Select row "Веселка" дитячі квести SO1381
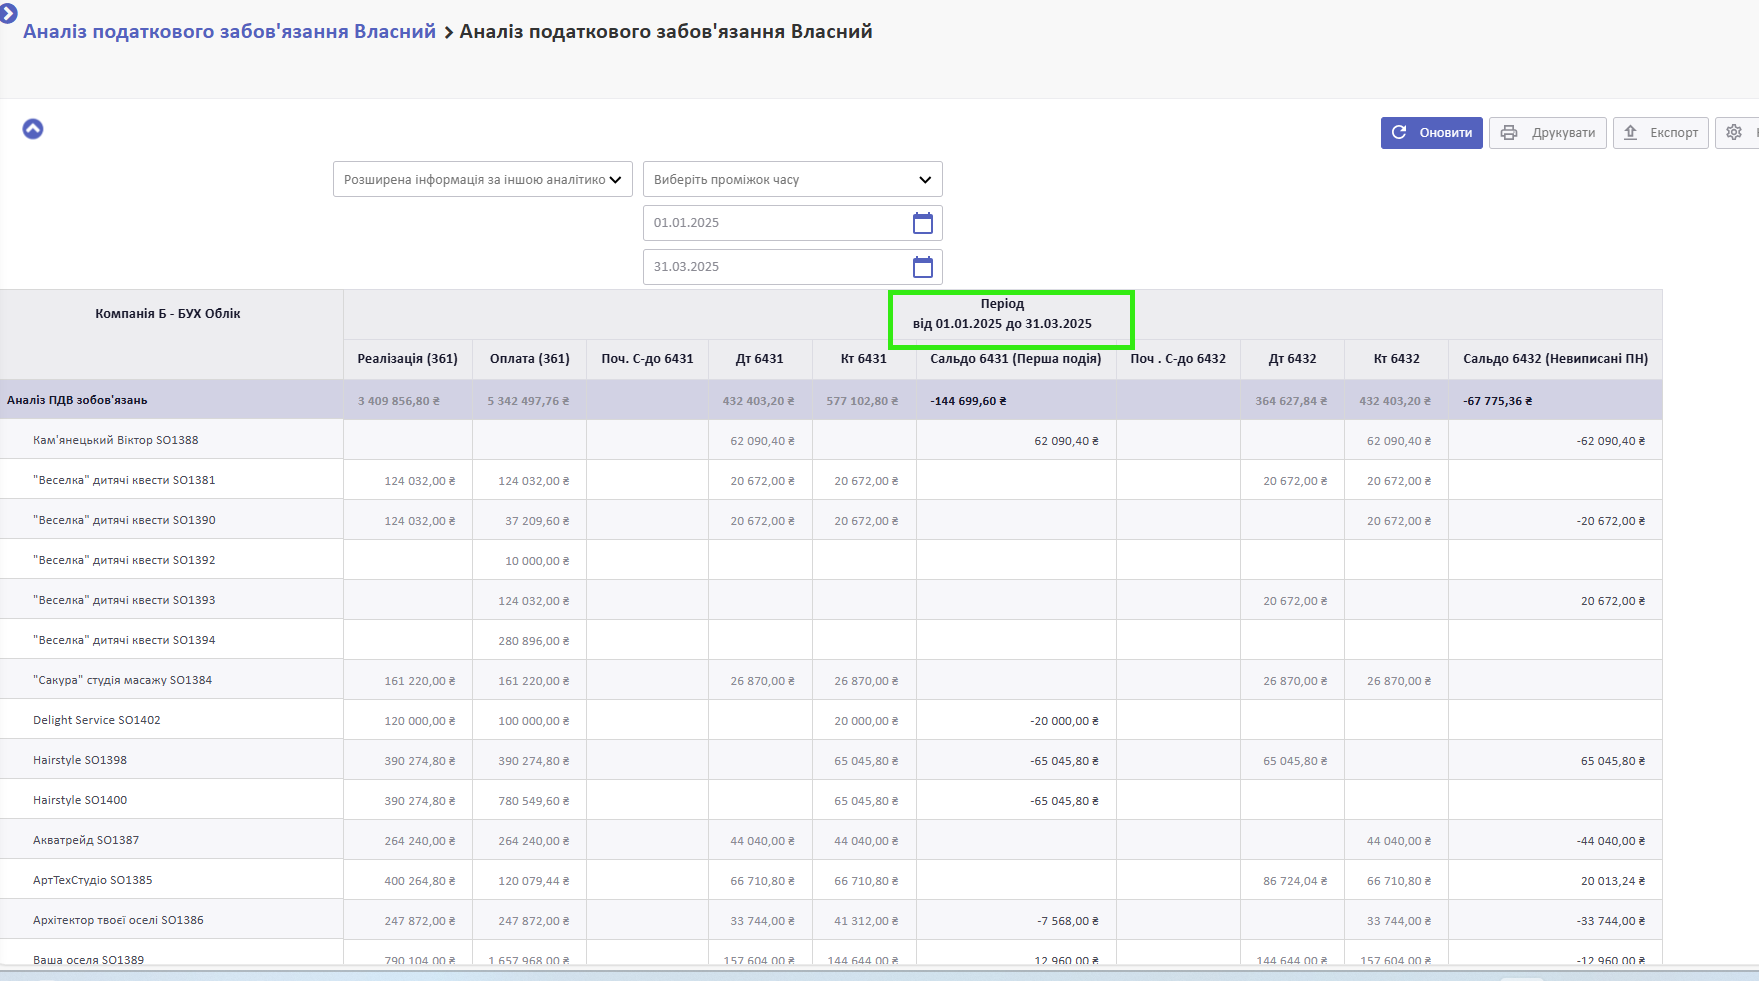The width and height of the screenshot is (1759, 981). (831, 480)
